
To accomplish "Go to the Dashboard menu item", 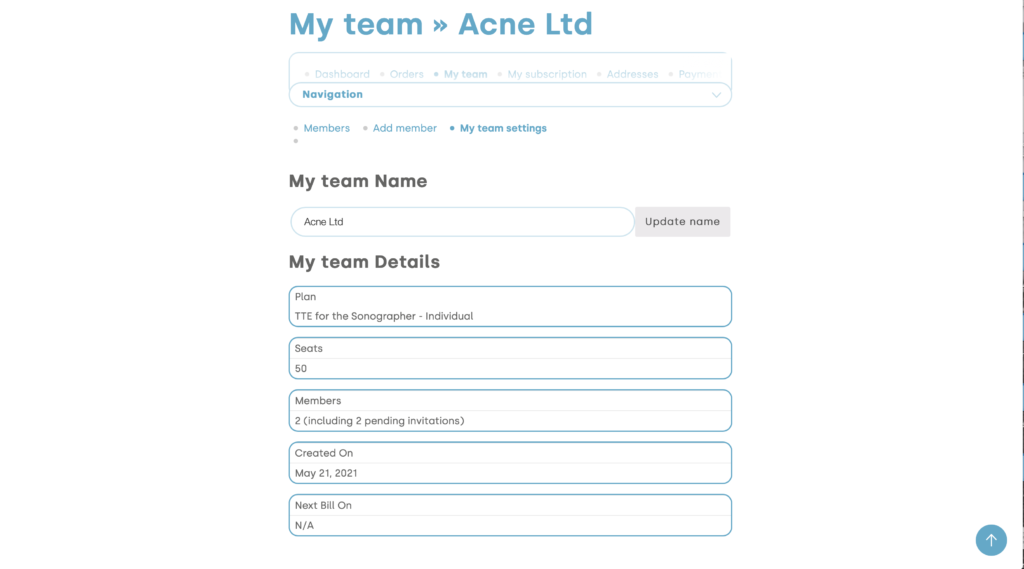I will [342, 74].
